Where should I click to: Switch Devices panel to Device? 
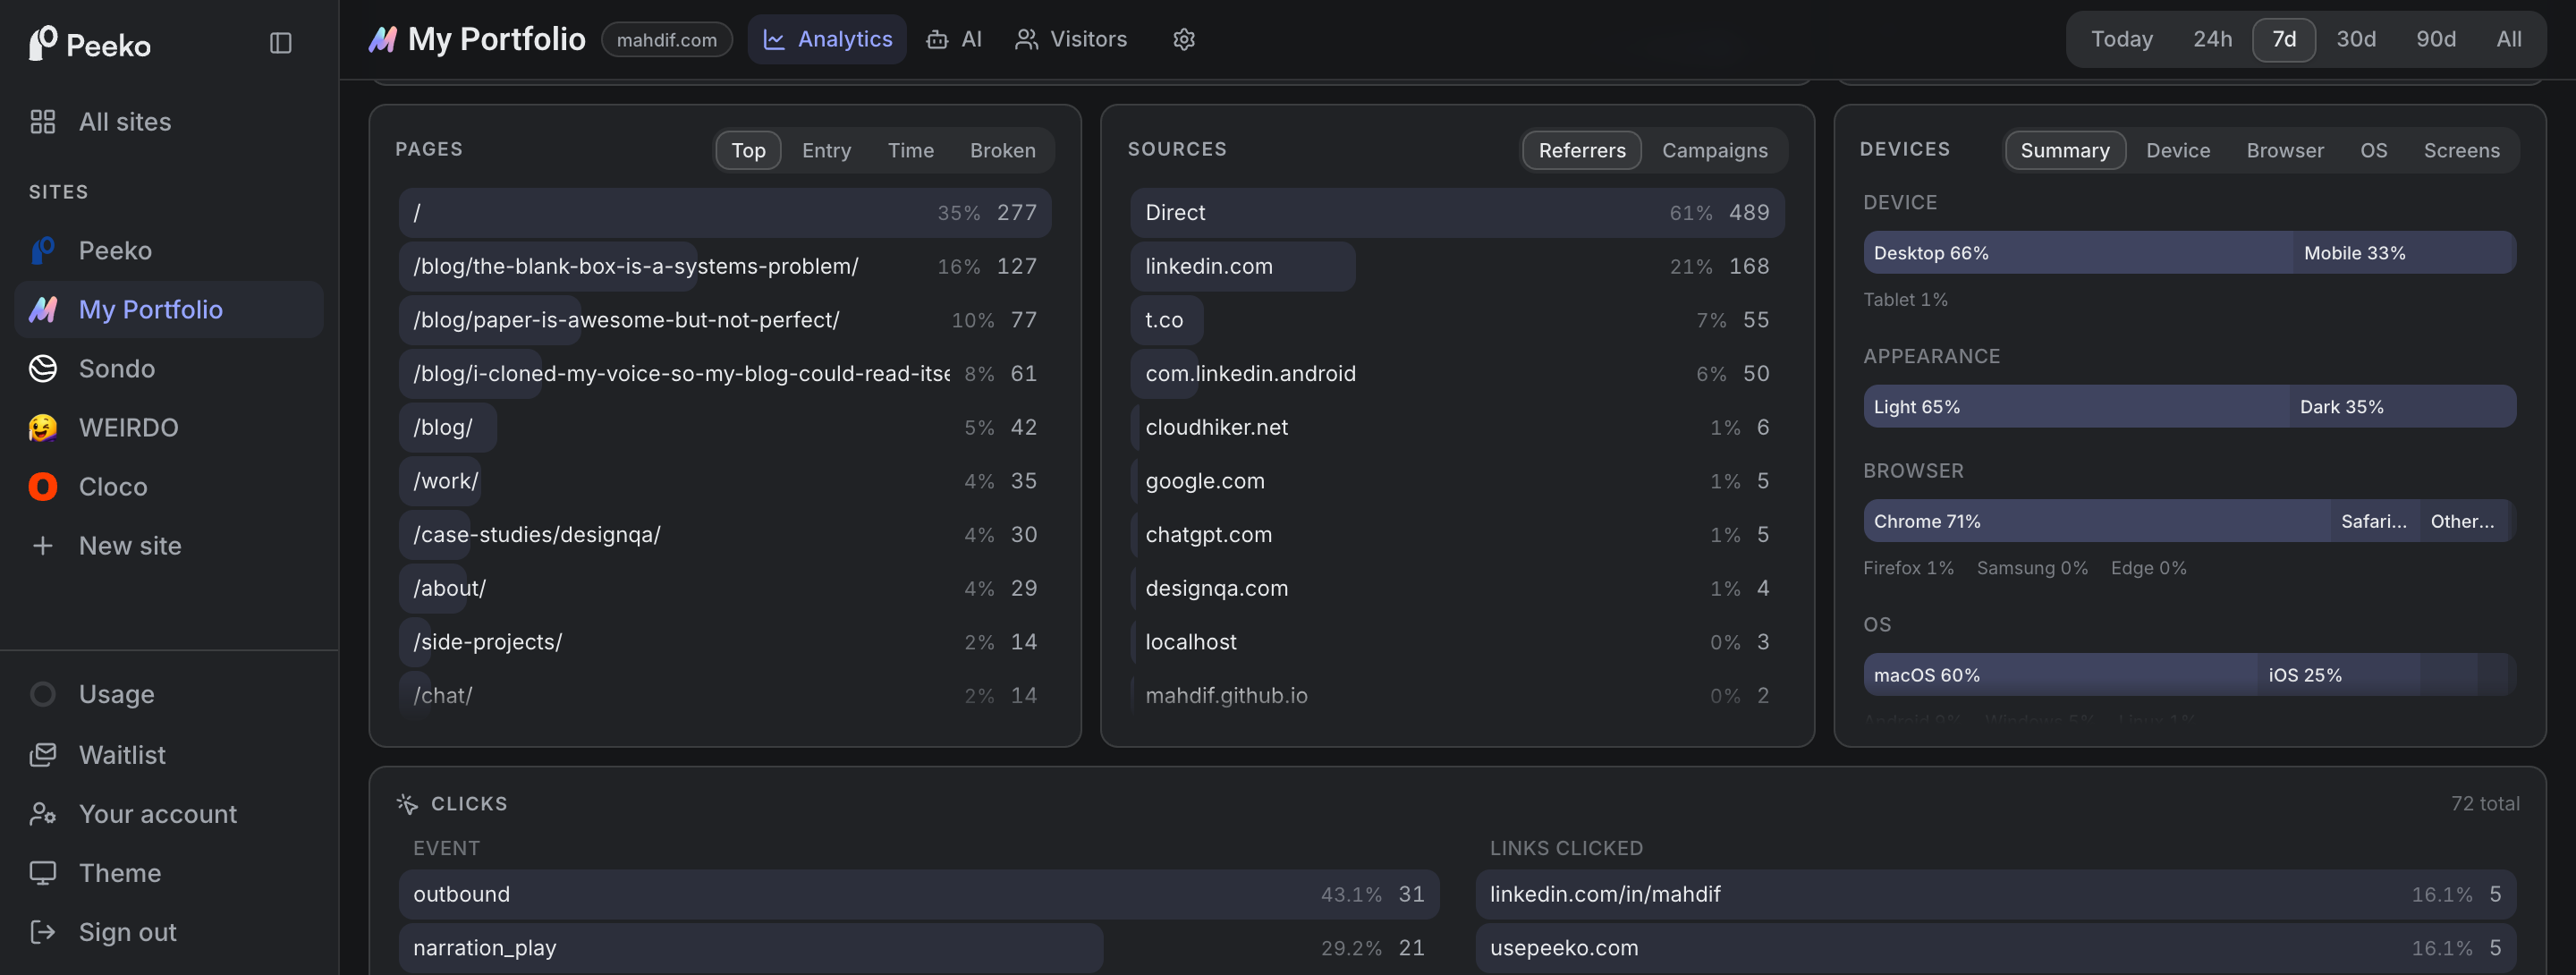click(2178, 150)
